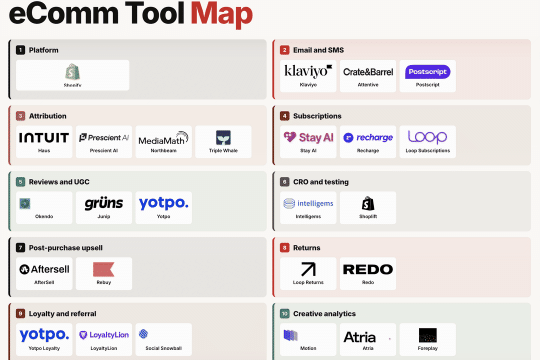Click the Yotpo logo in Loyalty and referral
This screenshot has width=540, height=360.
click(44, 335)
